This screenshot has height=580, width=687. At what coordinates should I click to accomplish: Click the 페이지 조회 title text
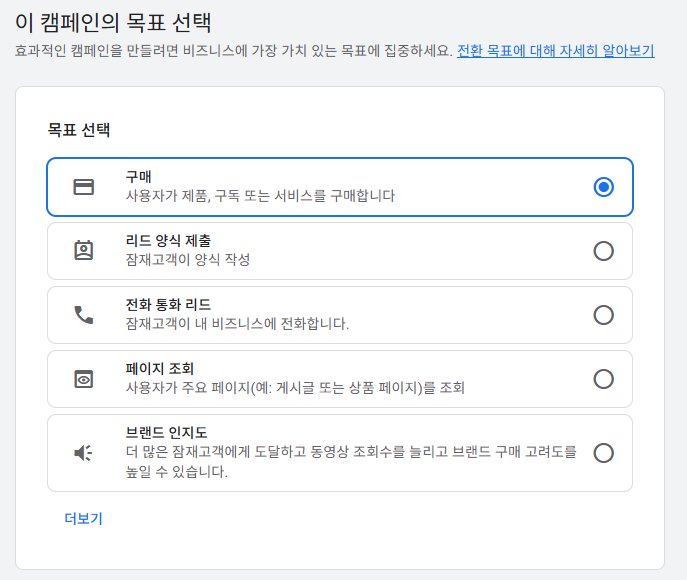click(159, 368)
